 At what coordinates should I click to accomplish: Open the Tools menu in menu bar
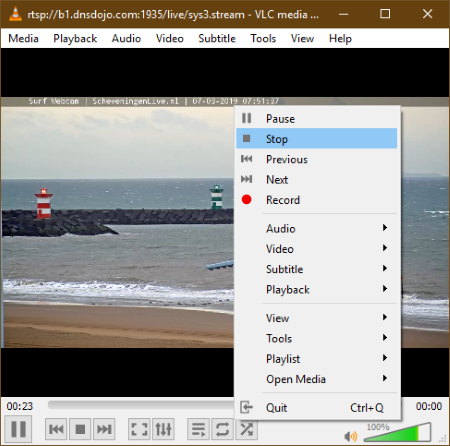(263, 38)
